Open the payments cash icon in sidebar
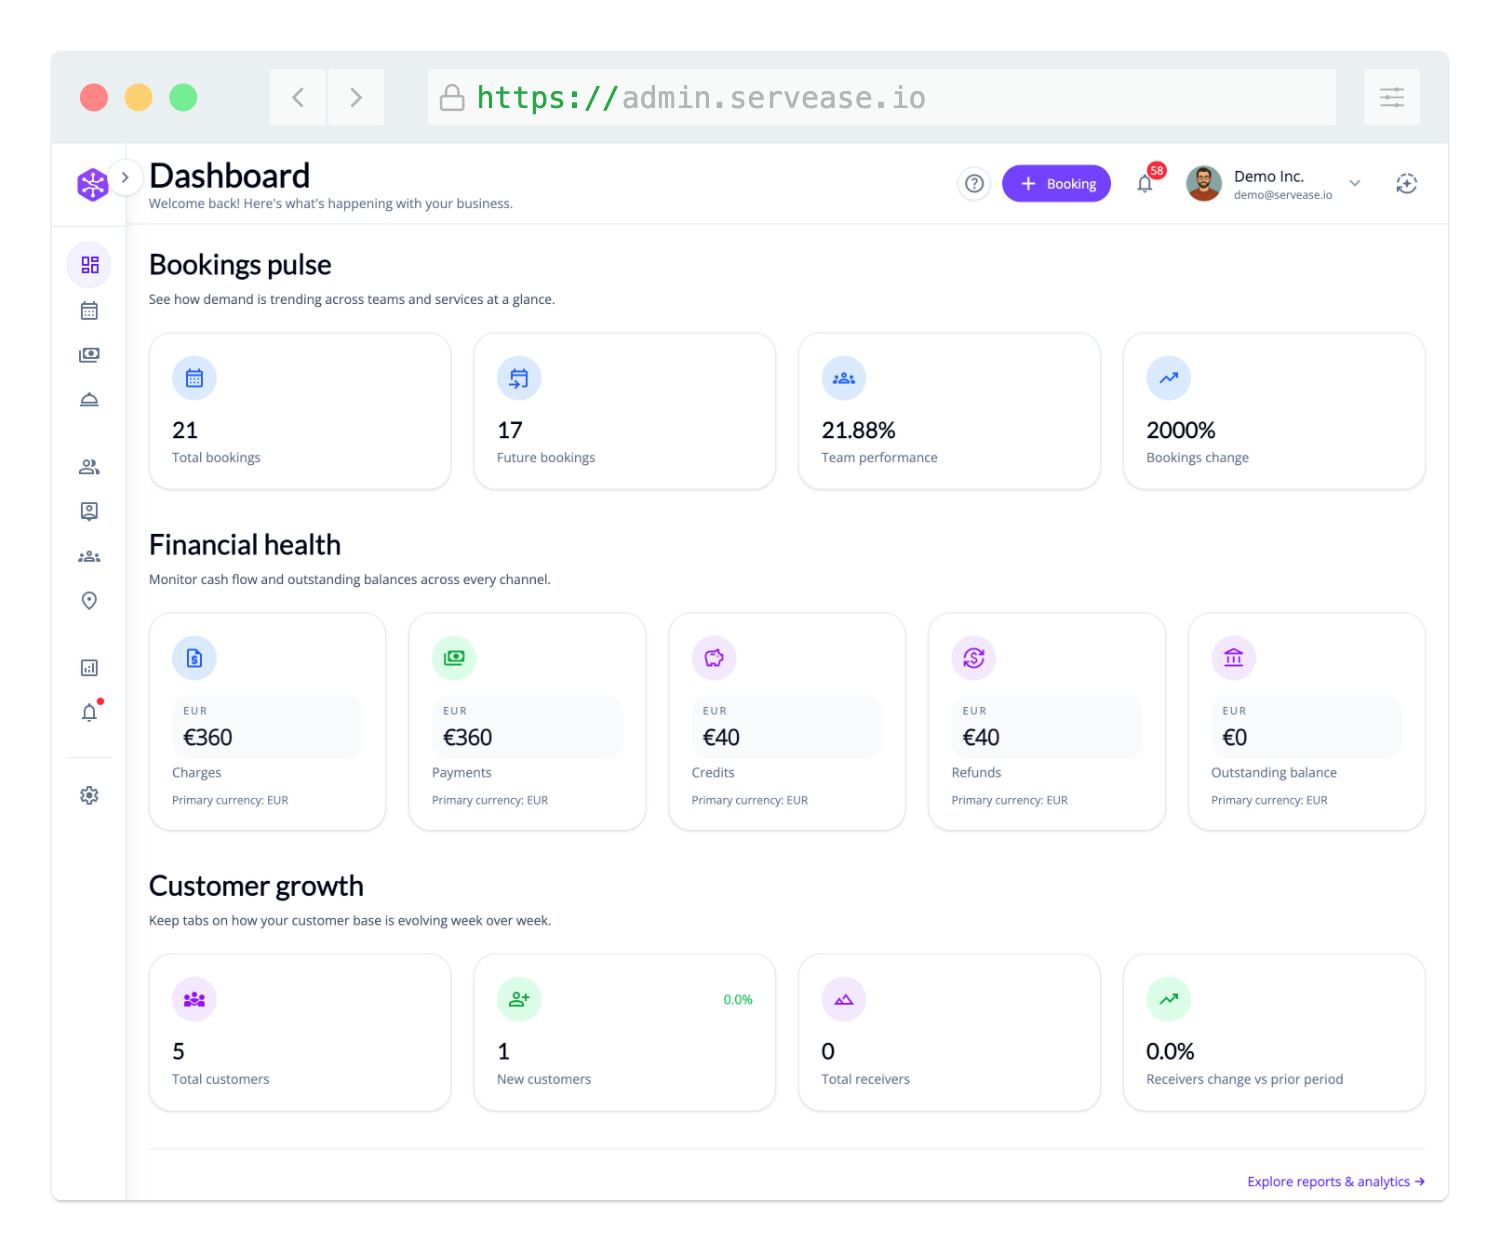Viewport: 1500px width, 1250px height. tap(89, 355)
